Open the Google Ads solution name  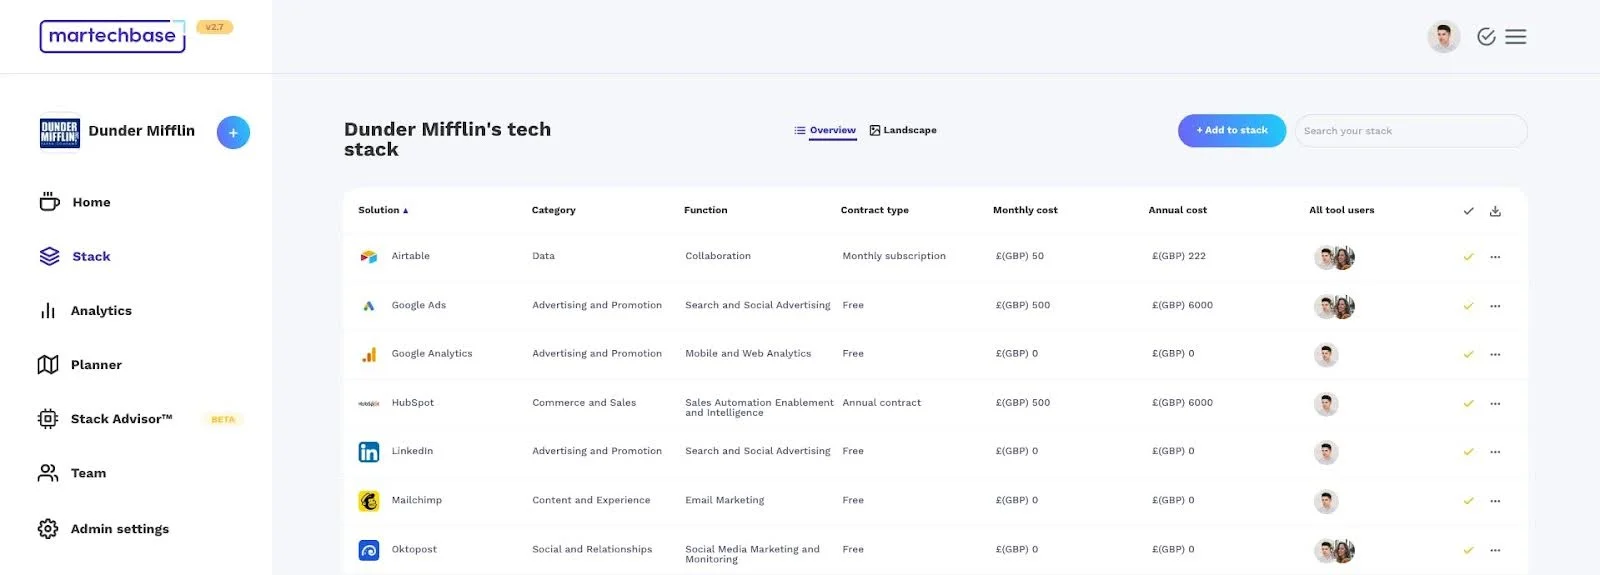[x=418, y=305]
